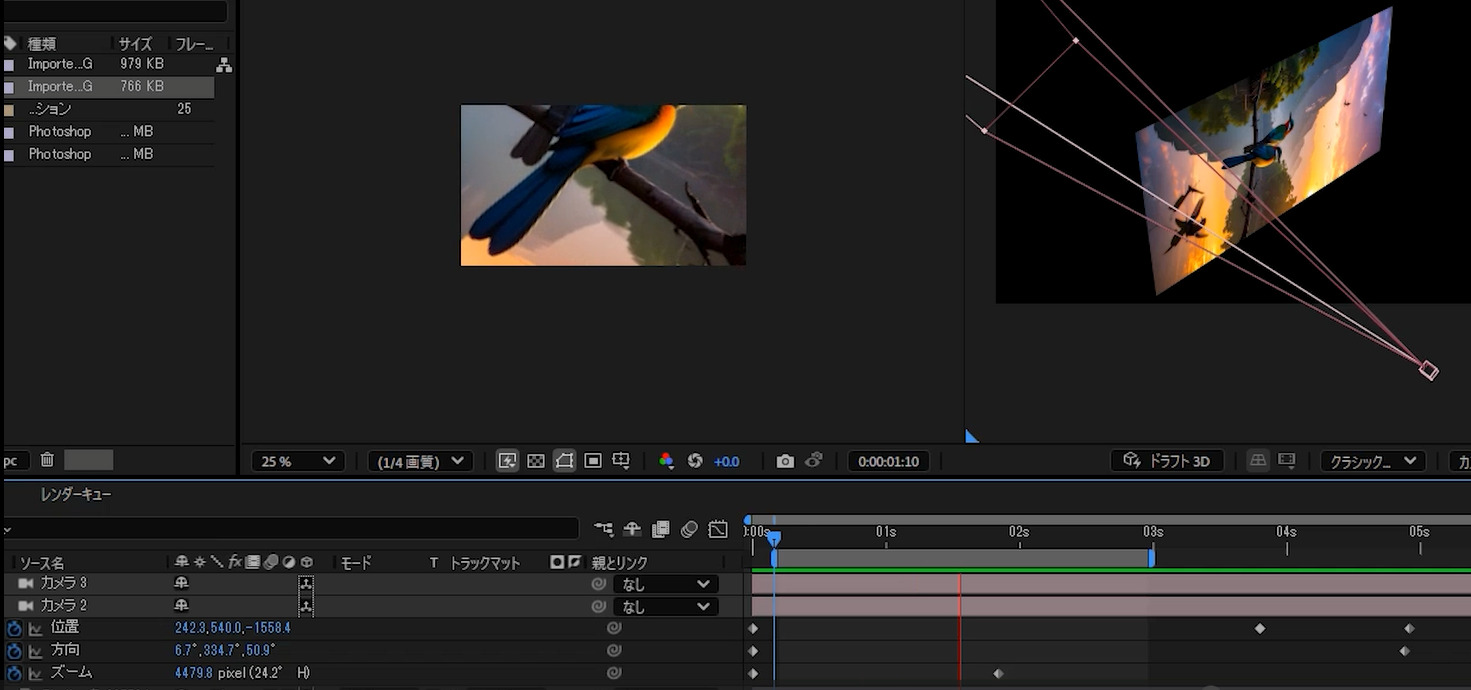Select the region of interest tool
The height and width of the screenshot is (690, 1471).
pos(591,460)
